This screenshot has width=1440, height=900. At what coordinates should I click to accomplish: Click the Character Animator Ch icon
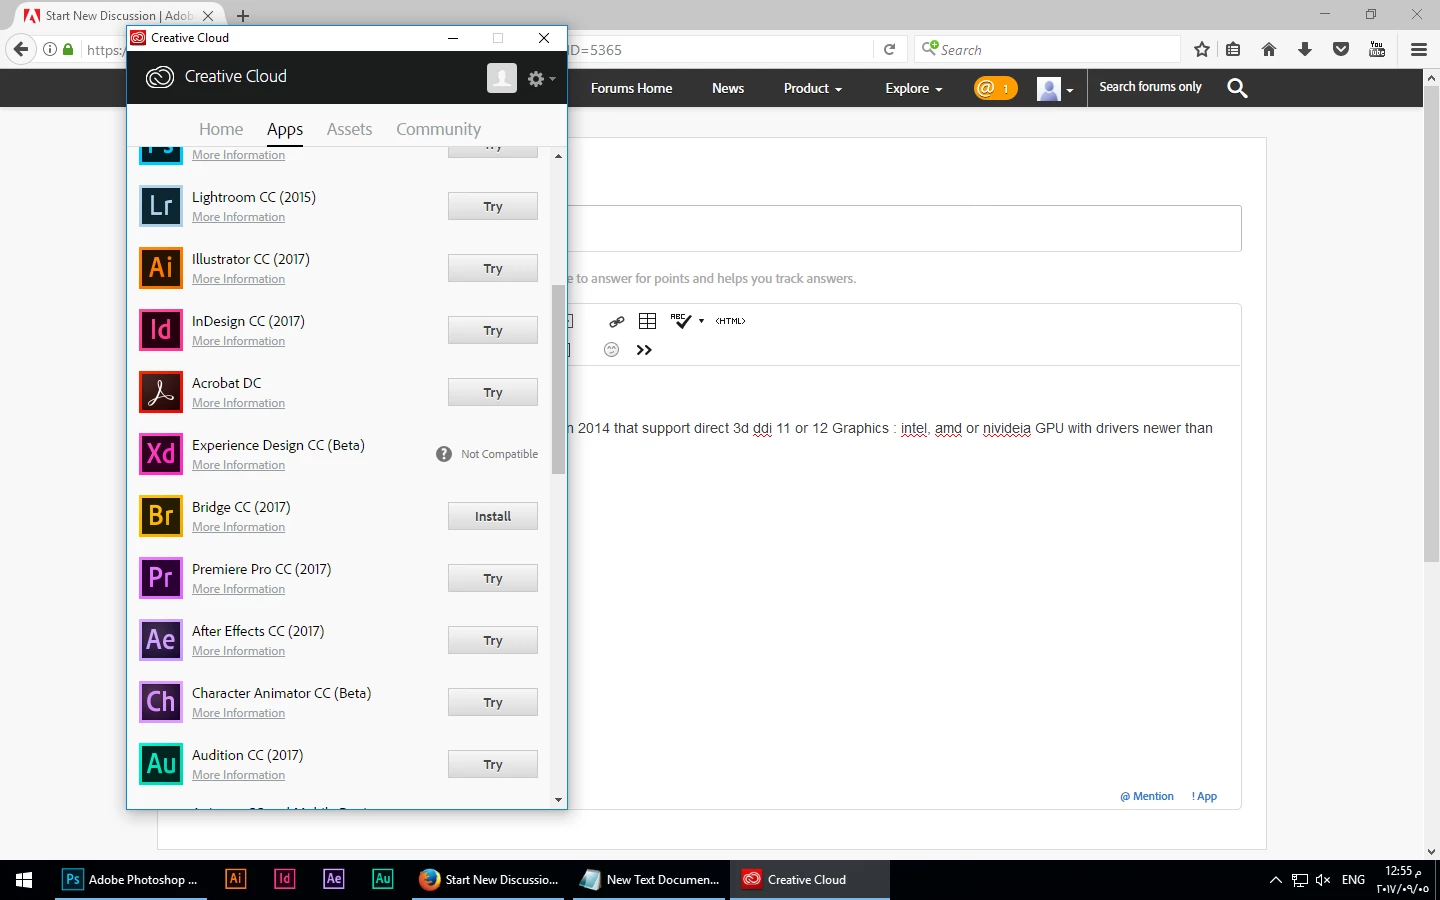[161, 702]
